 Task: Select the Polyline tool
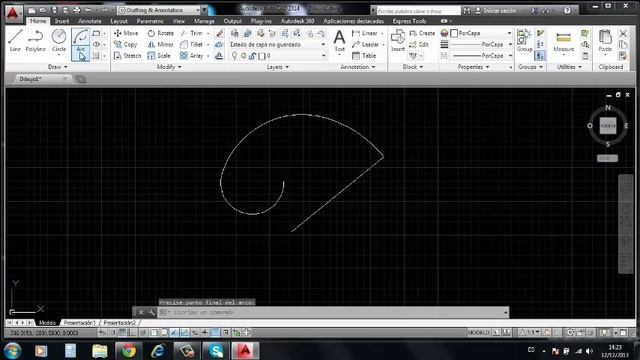[36, 40]
